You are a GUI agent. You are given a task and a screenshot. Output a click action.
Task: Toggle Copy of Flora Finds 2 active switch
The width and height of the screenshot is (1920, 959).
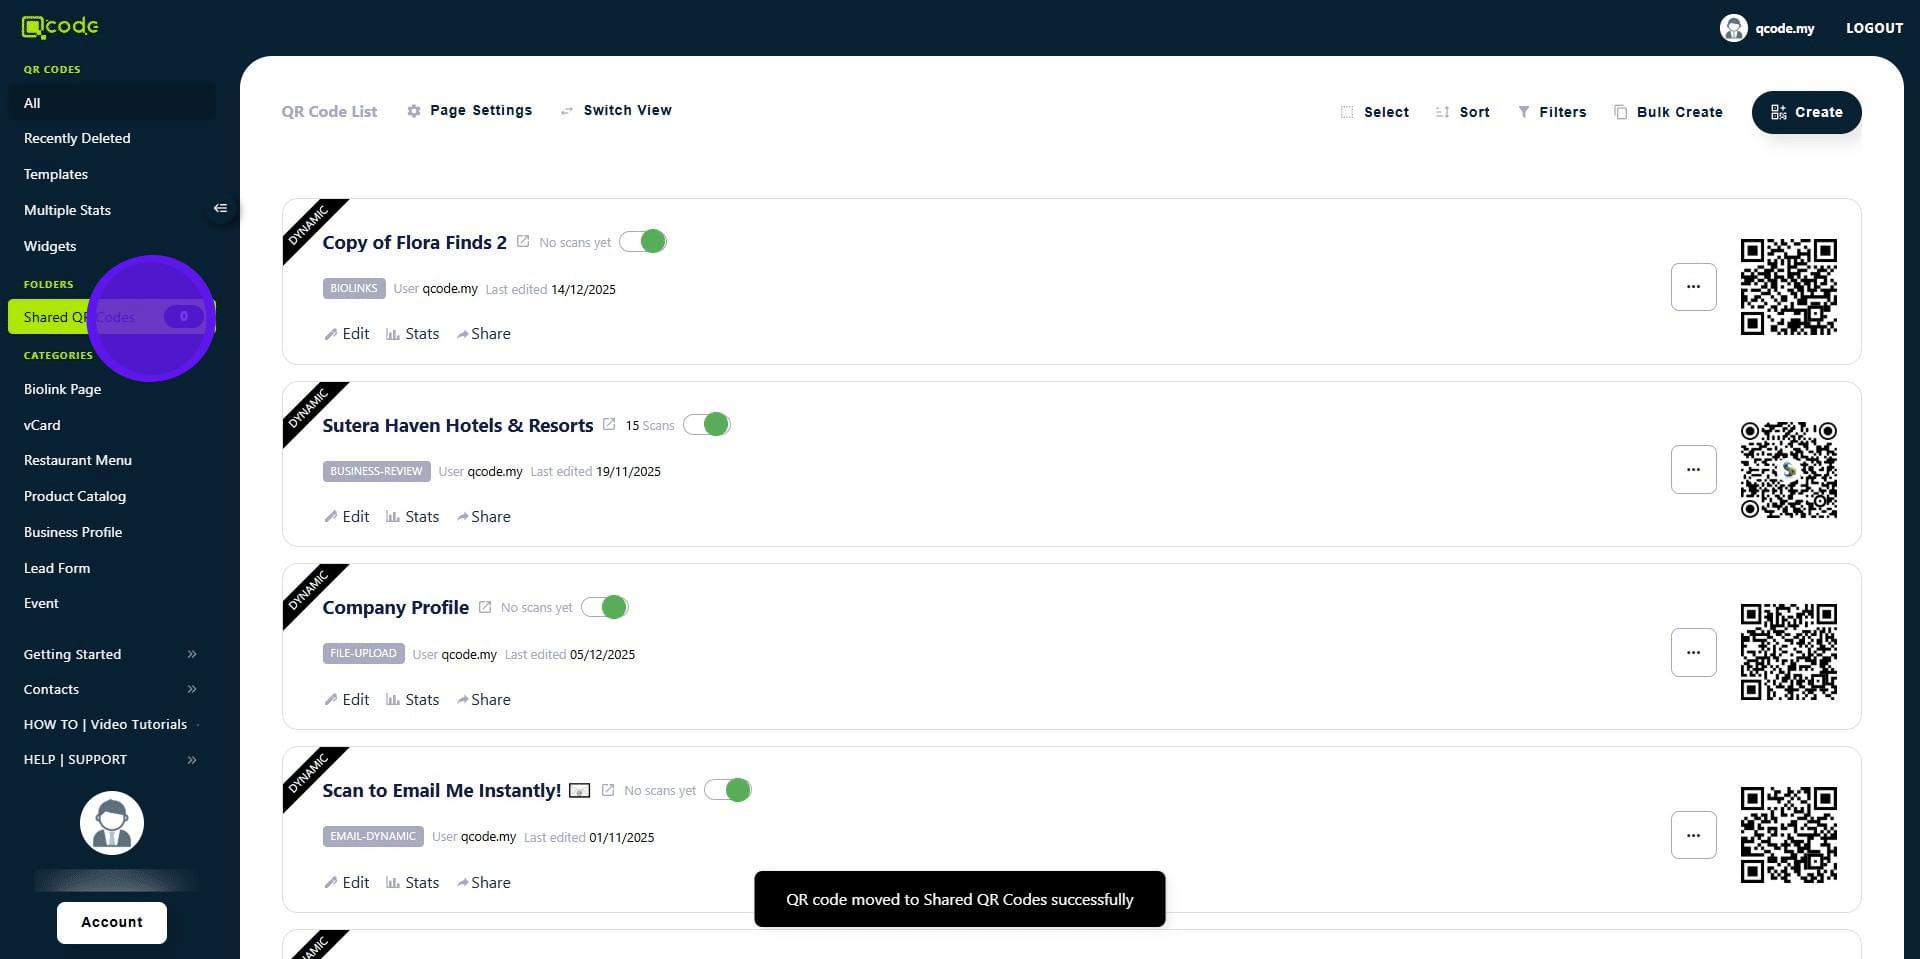click(x=643, y=242)
